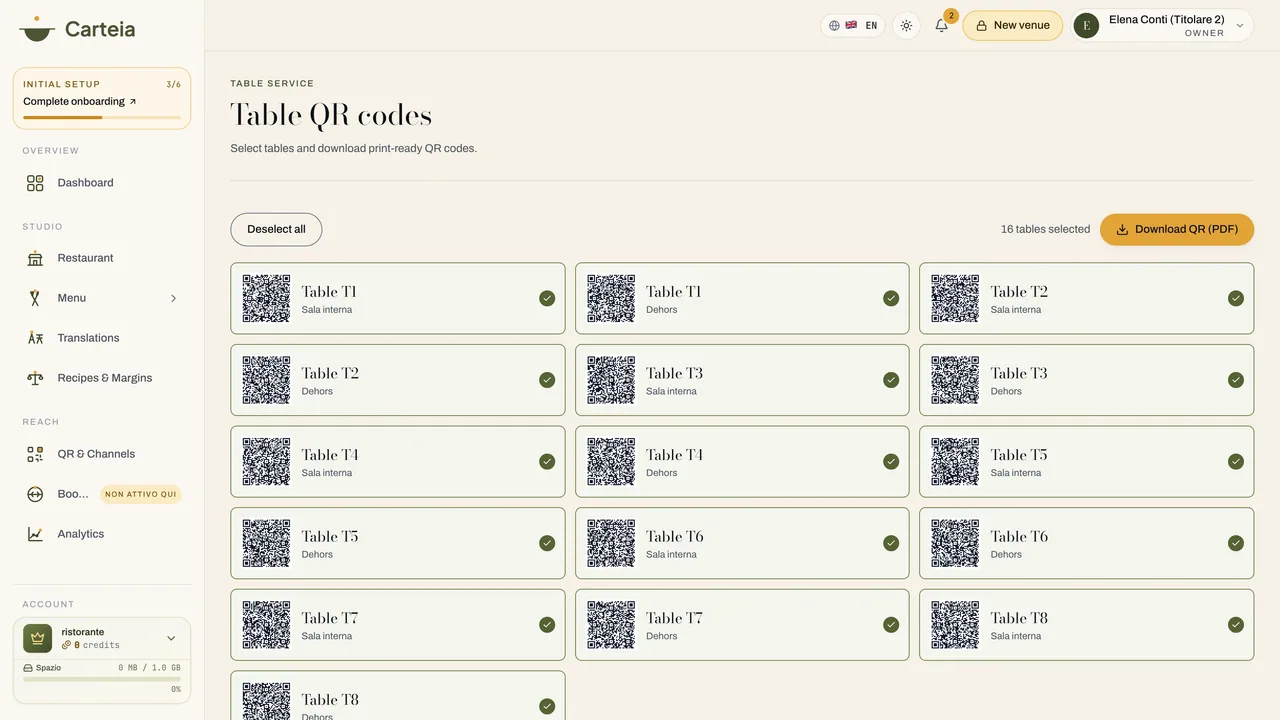Click the QR thumbnail of Table T8 Sala interna
This screenshot has width=1280, height=720.
click(955, 625)
